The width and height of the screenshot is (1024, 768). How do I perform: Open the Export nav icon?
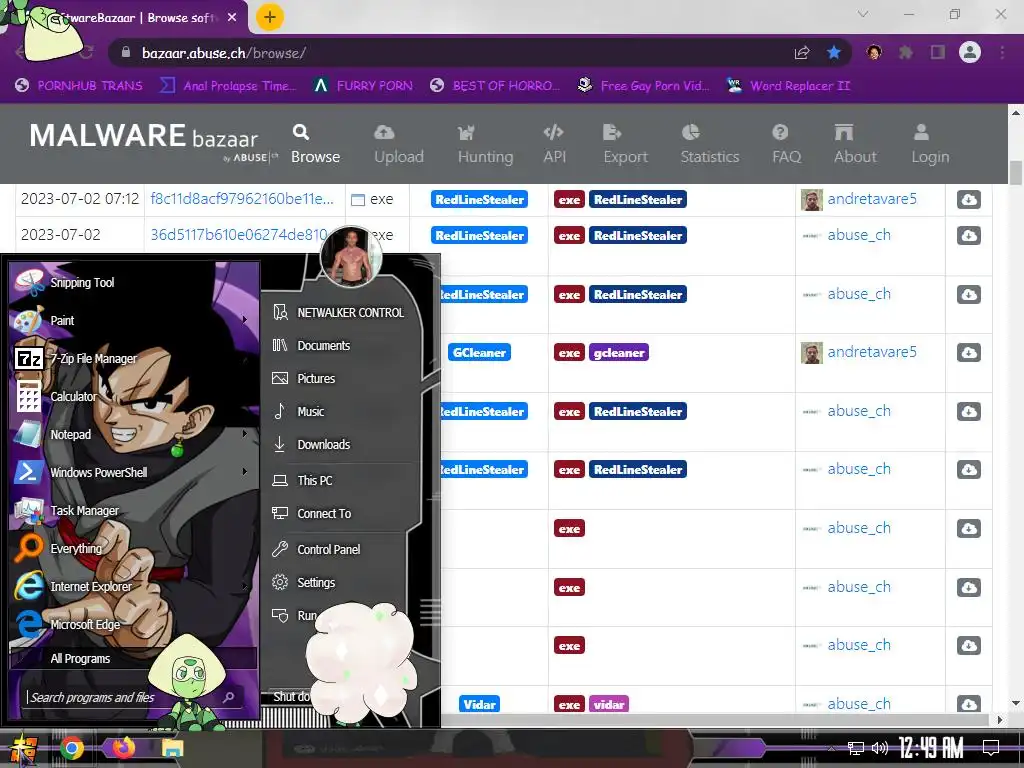tap(612, 133)
